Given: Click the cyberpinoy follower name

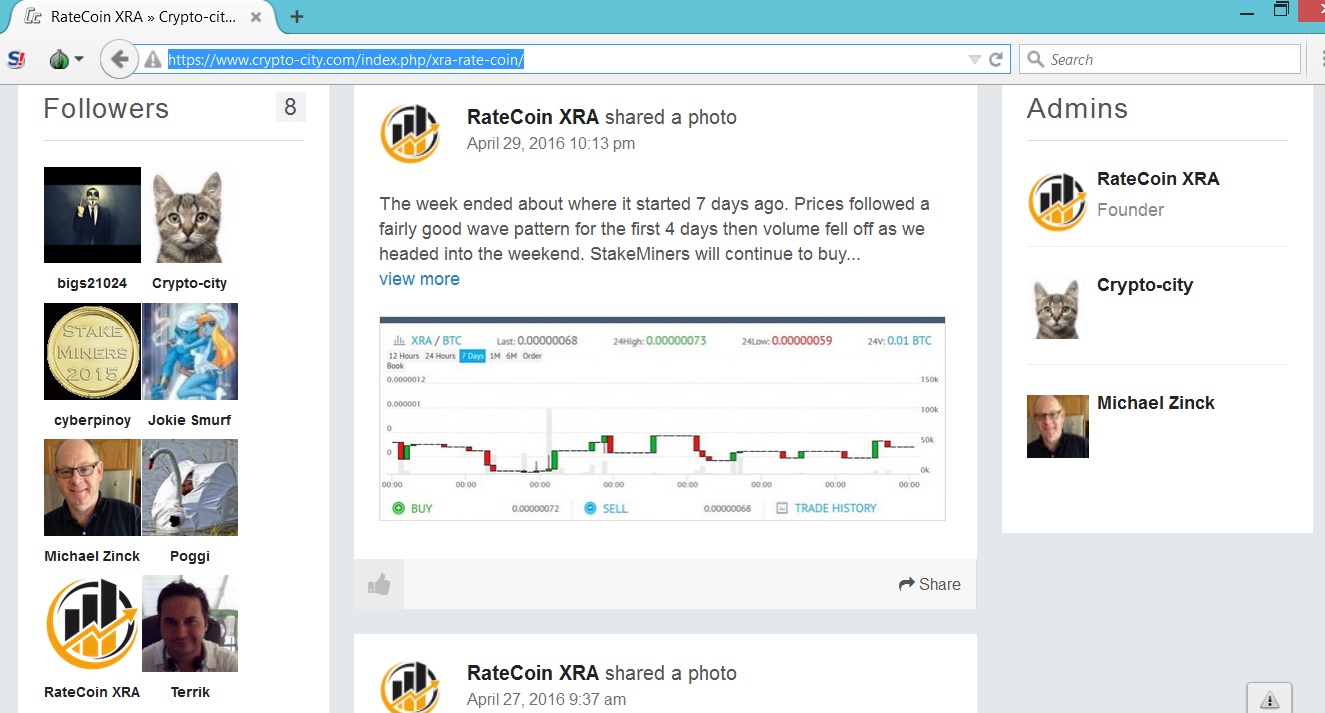Looking at the screenshot, I should tap(92, 420).
